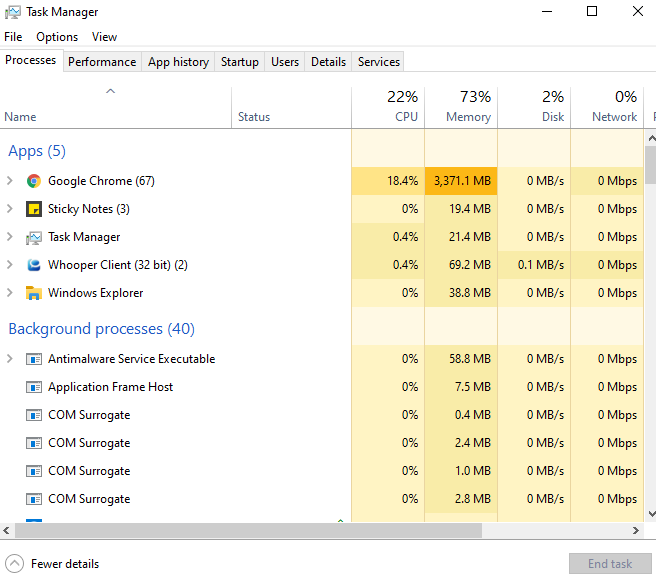Click the Whooper Client process icon
This screenshot has width=656, height=582.
pos(33,265)
